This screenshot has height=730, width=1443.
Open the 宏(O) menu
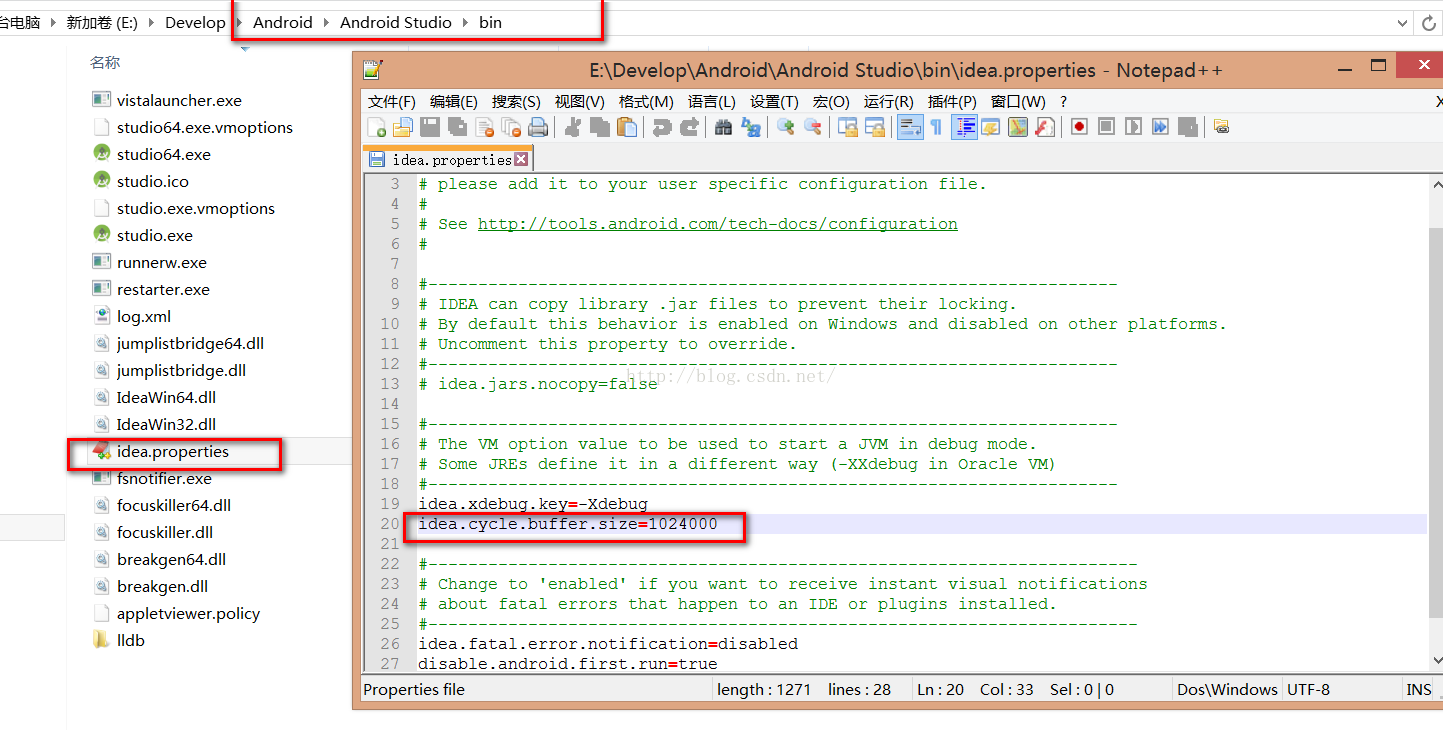[831, 102]
